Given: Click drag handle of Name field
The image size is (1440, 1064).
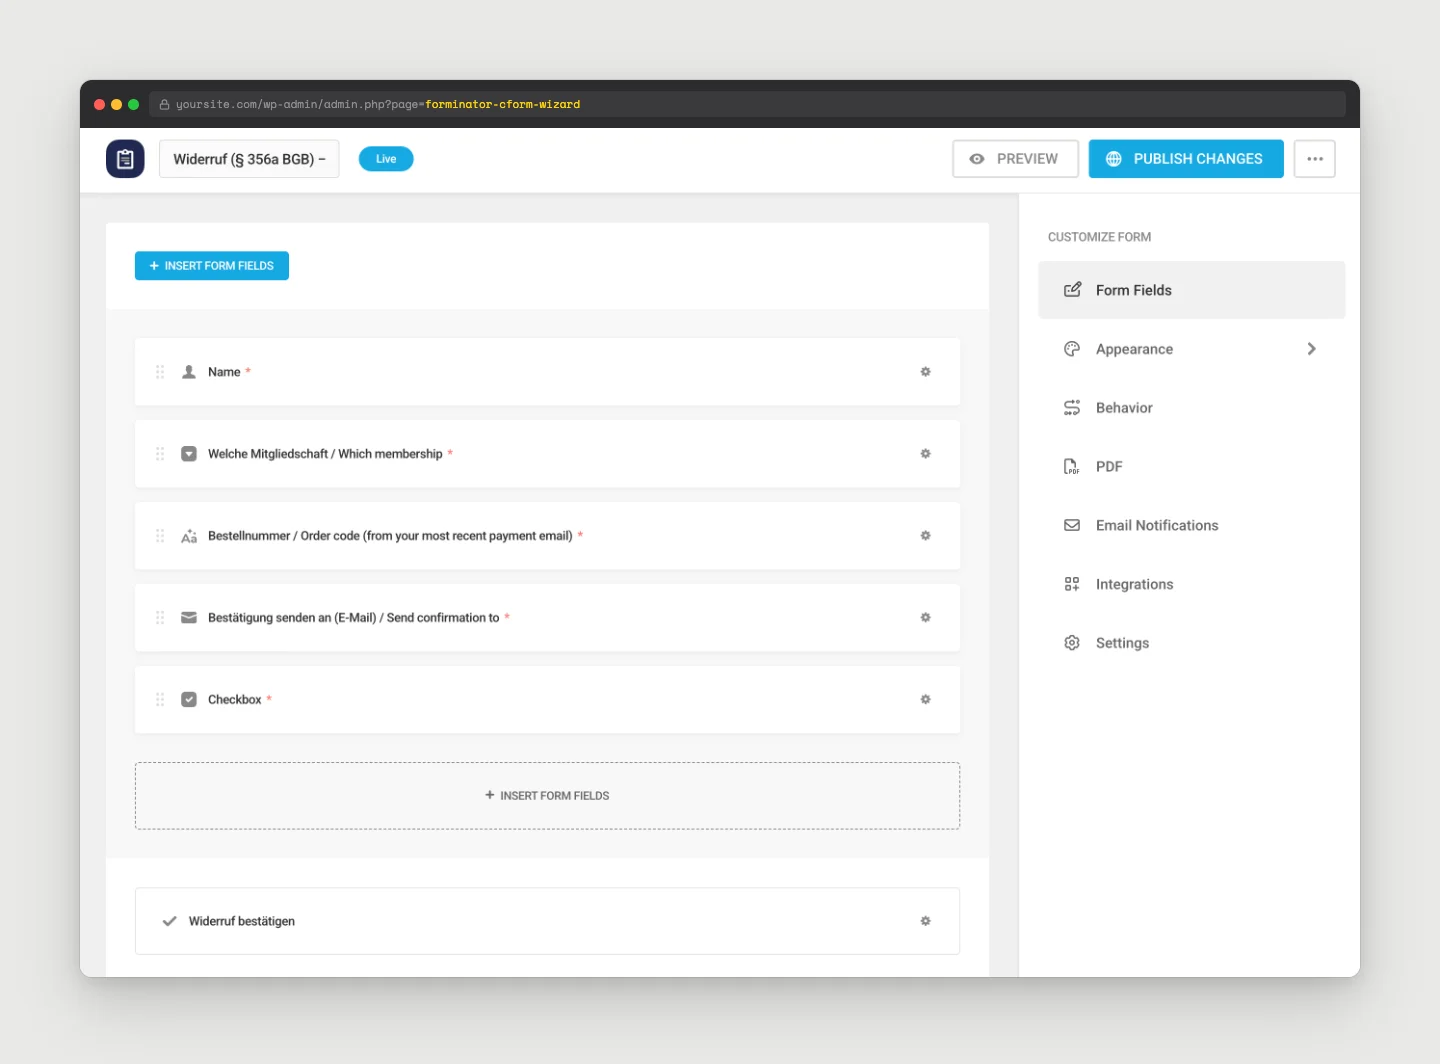Looking at the screenshot, I should point(160,372).
